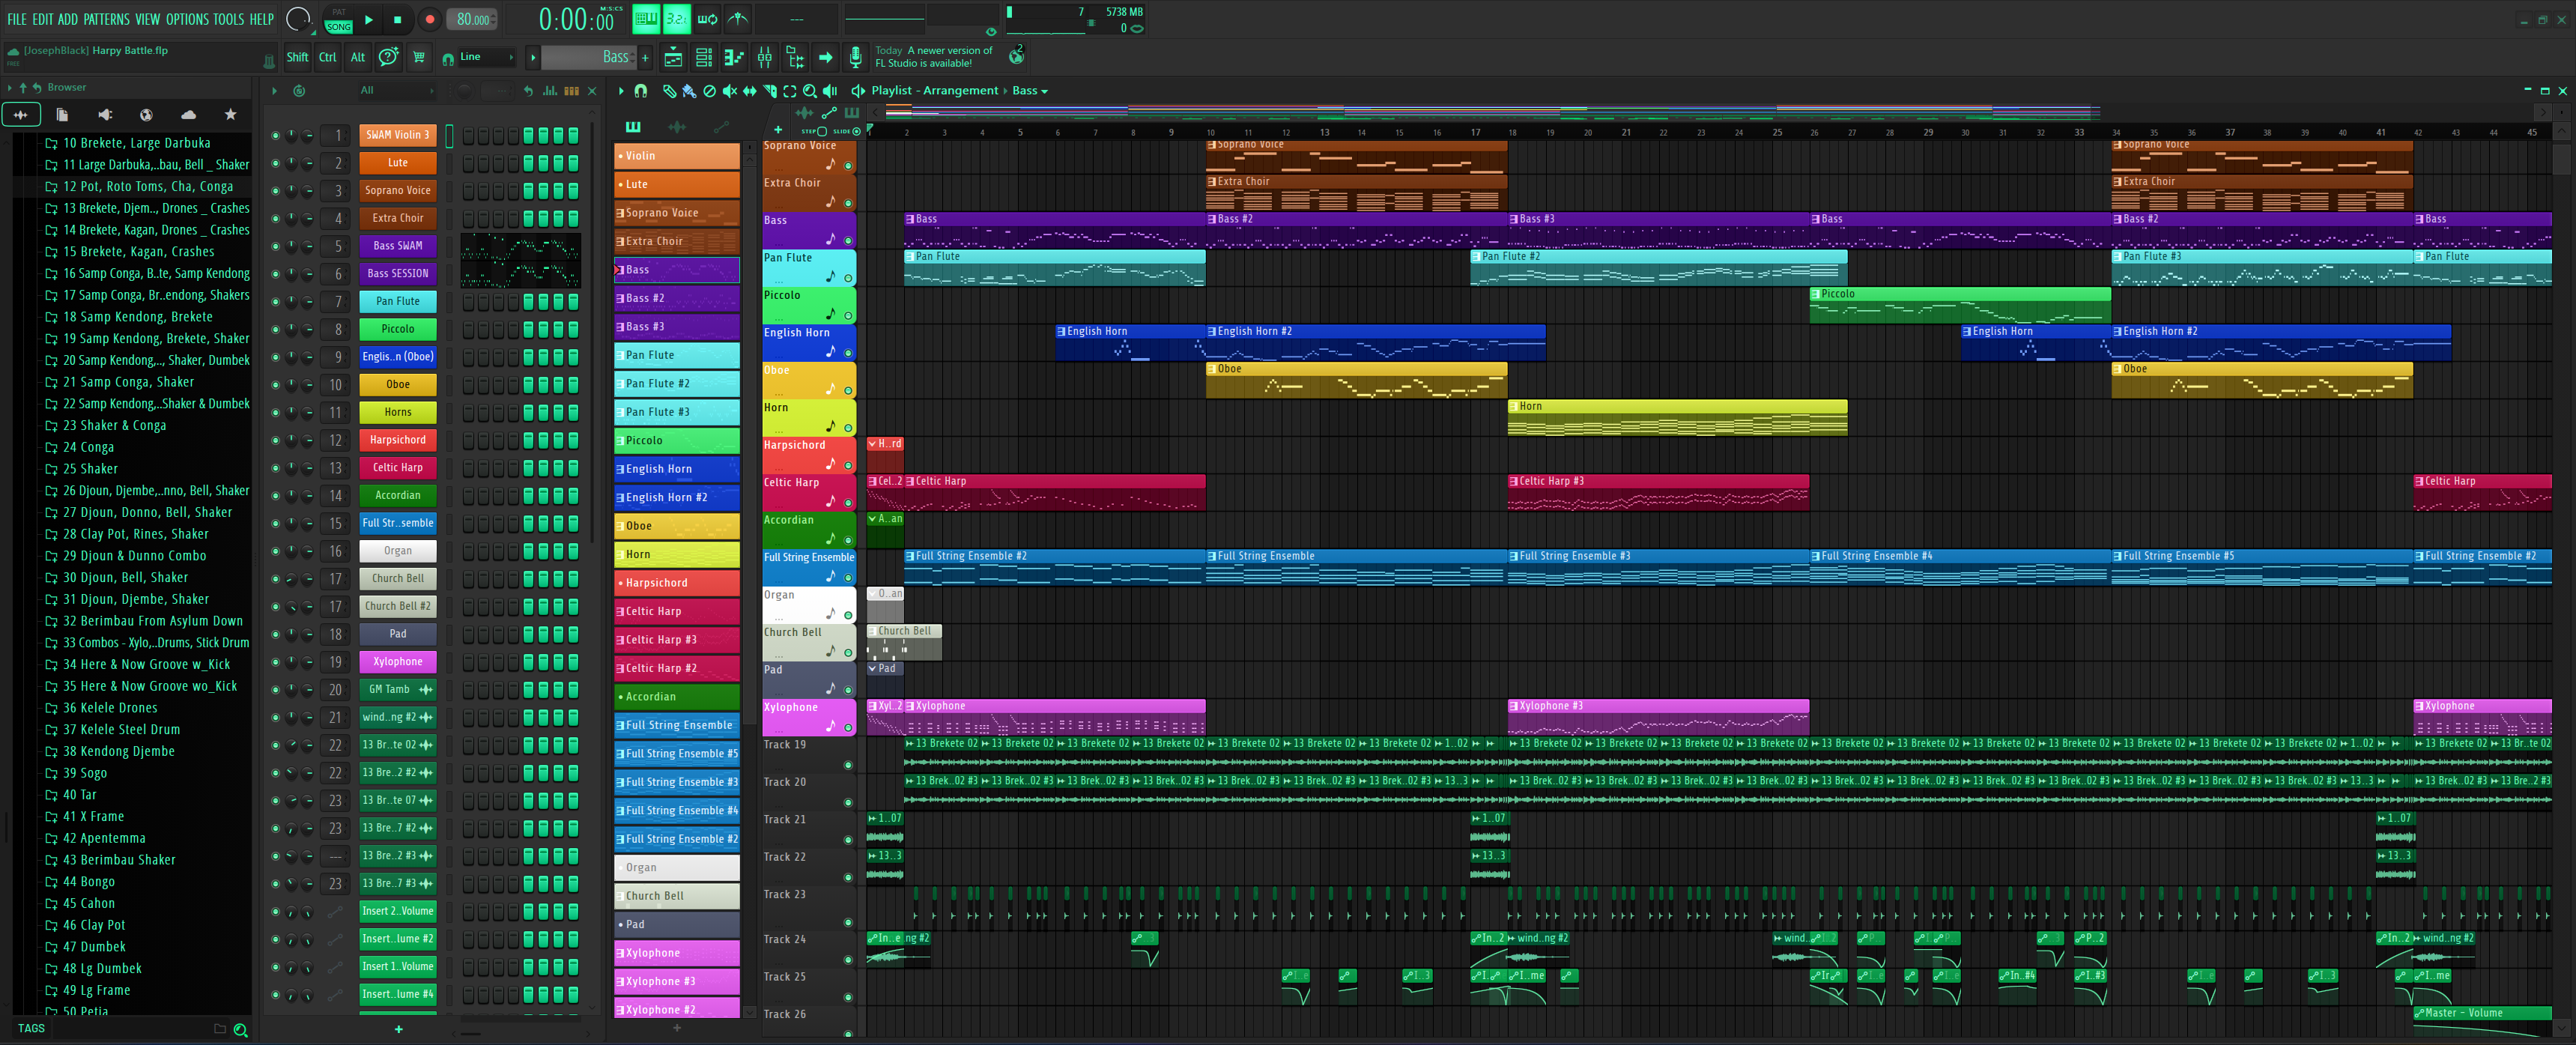Click the Xylophone channel button
The image size is (2576, 1045).
[398, 662]
